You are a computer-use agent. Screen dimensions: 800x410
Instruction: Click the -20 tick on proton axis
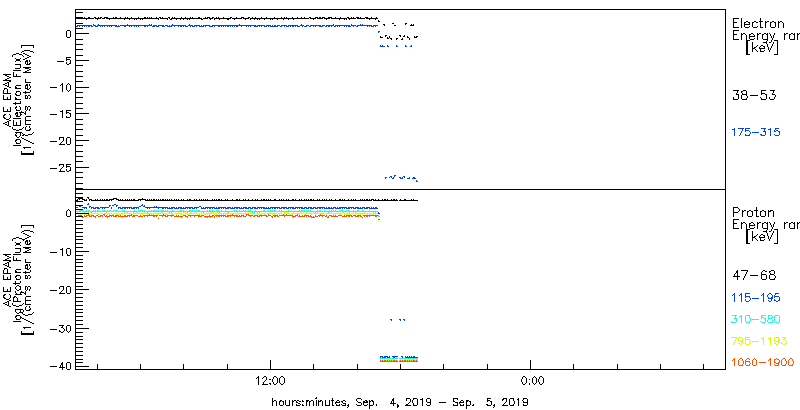[59, 290]
